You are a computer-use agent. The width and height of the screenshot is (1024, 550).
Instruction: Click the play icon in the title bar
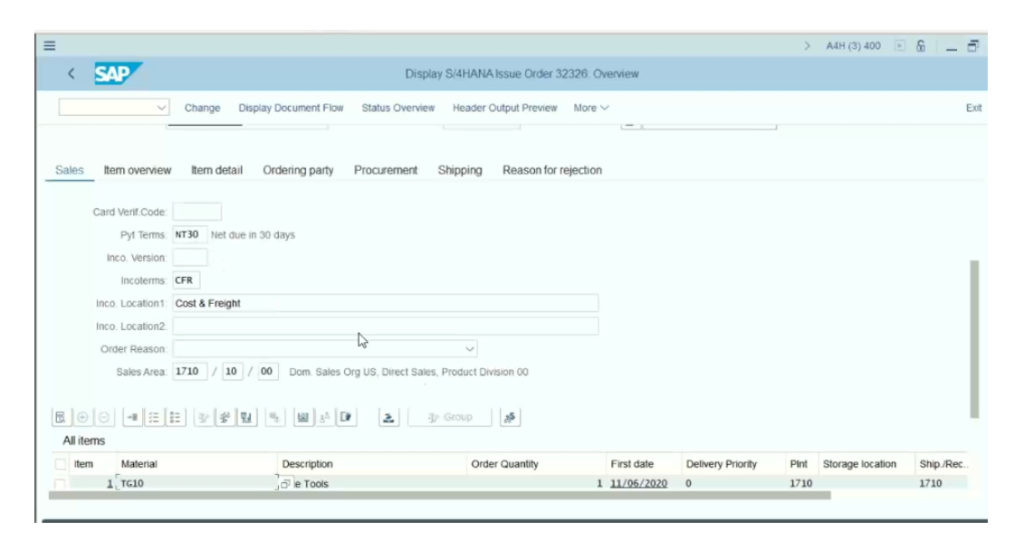tap(900, 46)
